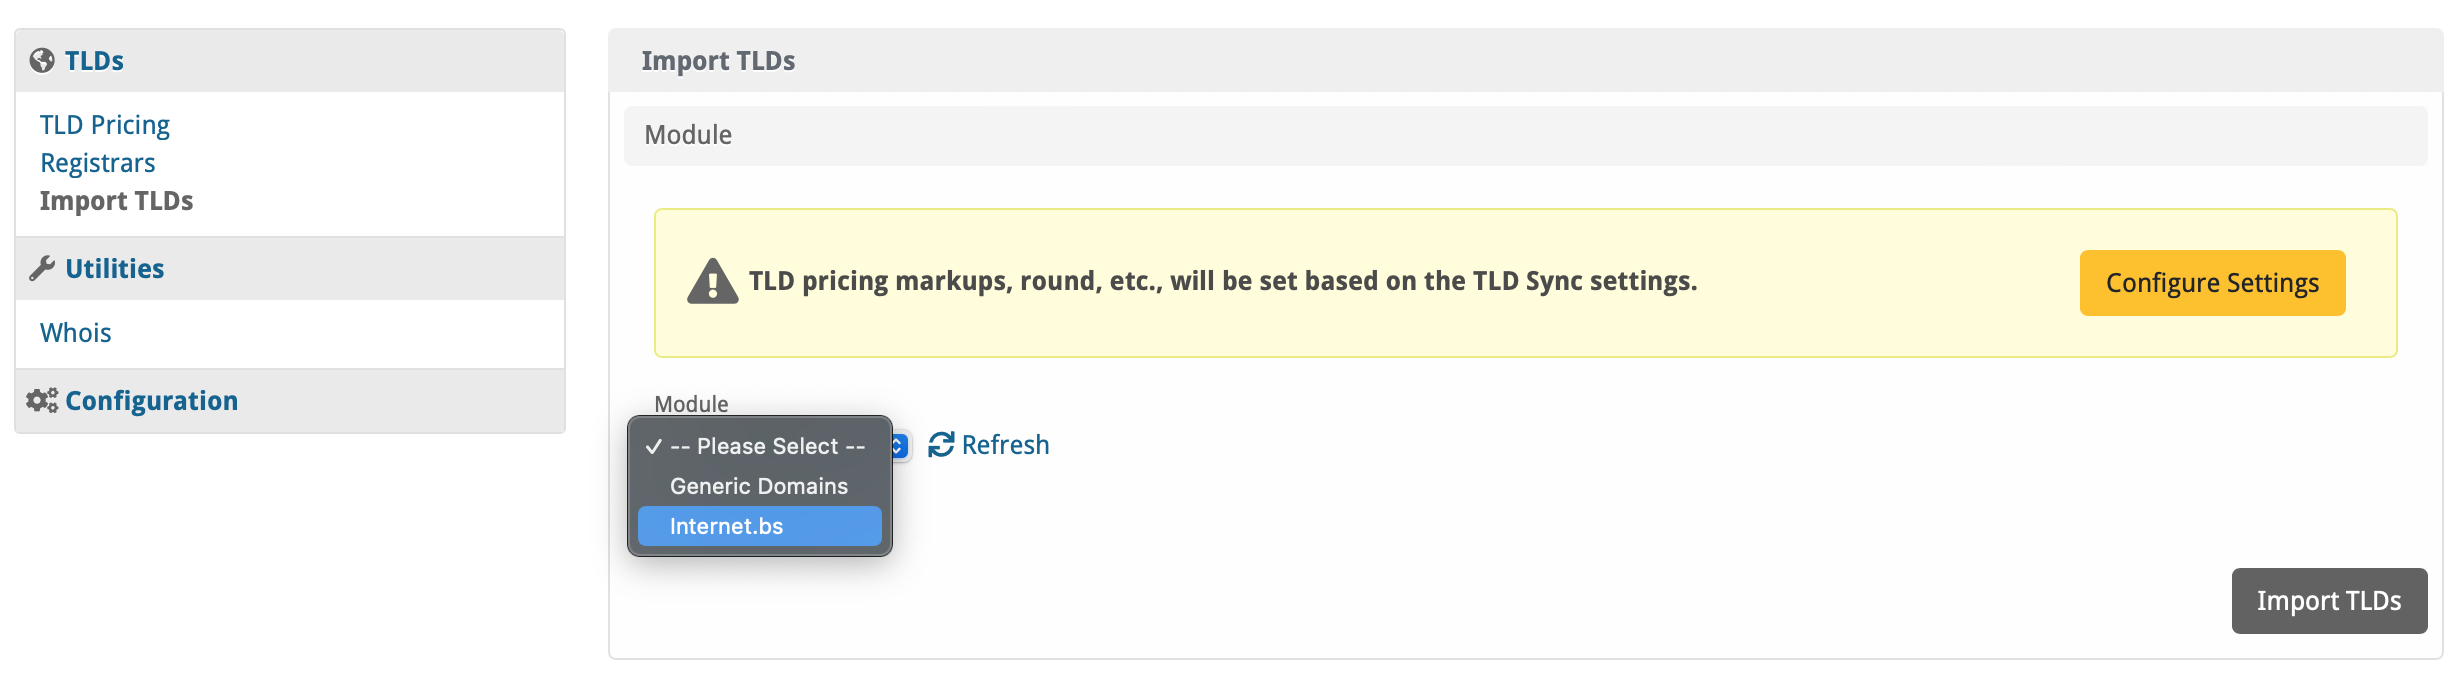Click the Refresh link text
The width and height of the screenshot is (2460, 684).
click(x=1005, y=445)
